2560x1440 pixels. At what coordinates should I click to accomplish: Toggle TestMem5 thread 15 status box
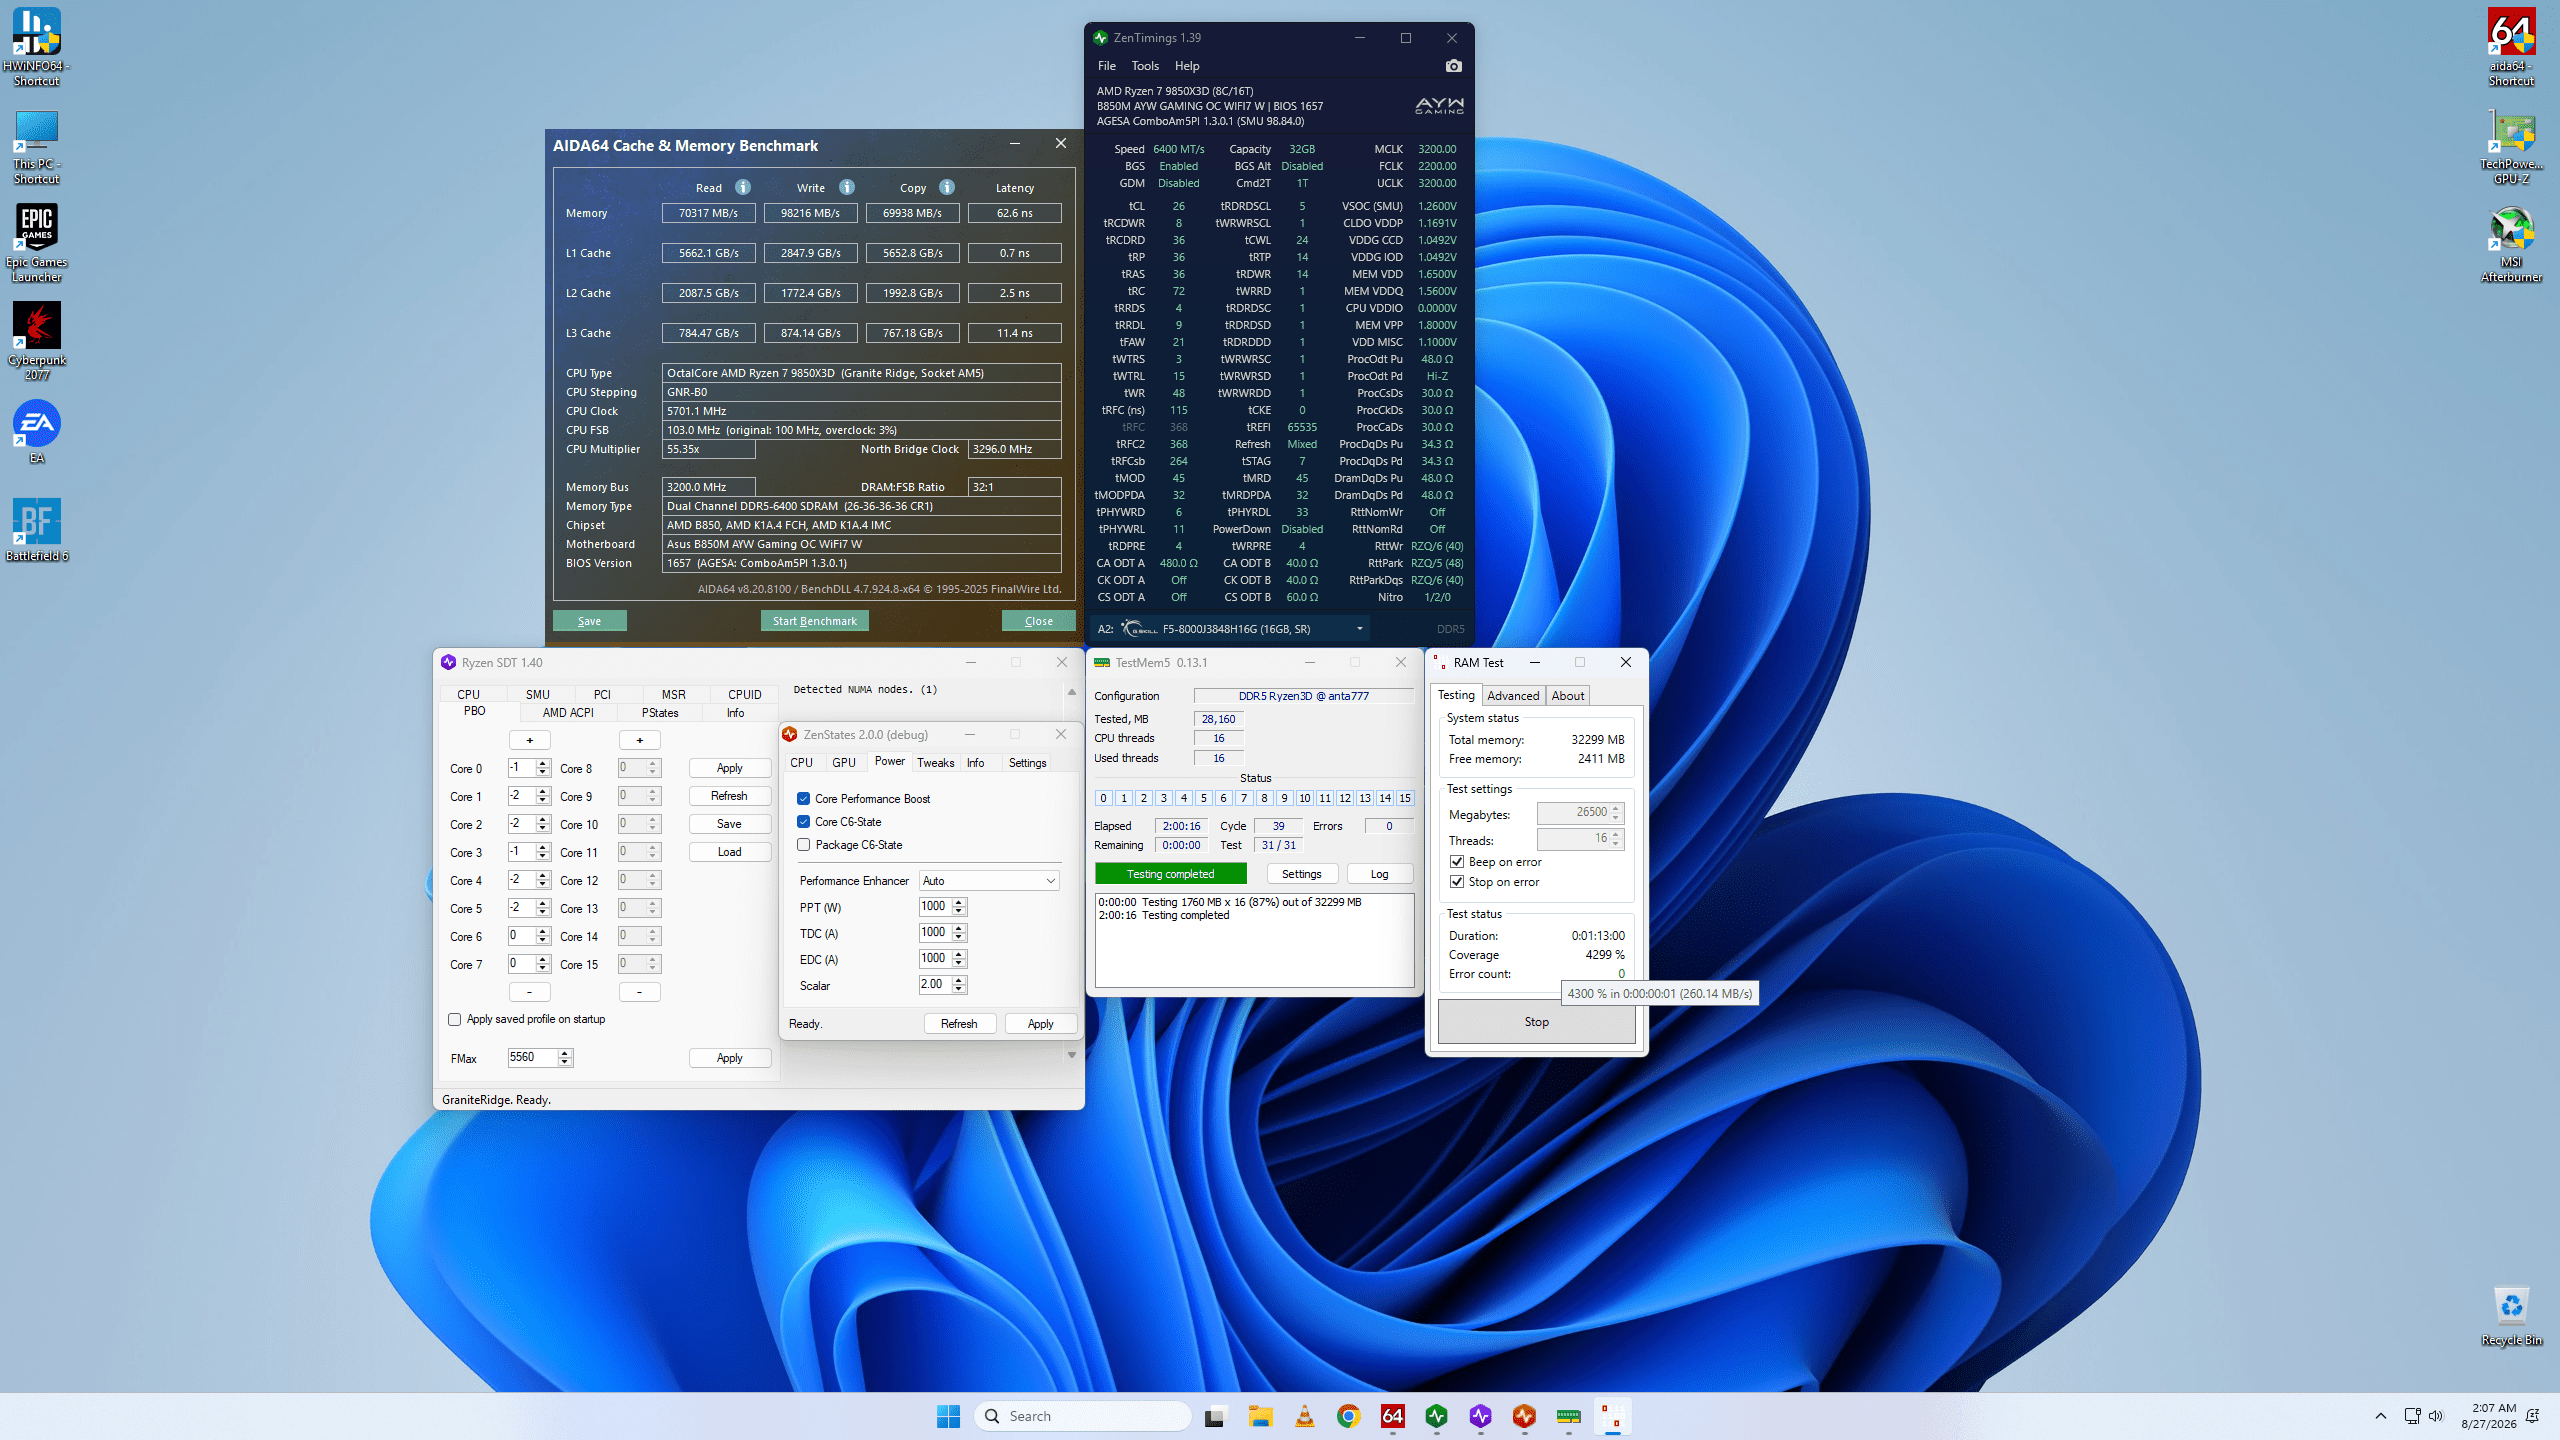point(1405,798)
